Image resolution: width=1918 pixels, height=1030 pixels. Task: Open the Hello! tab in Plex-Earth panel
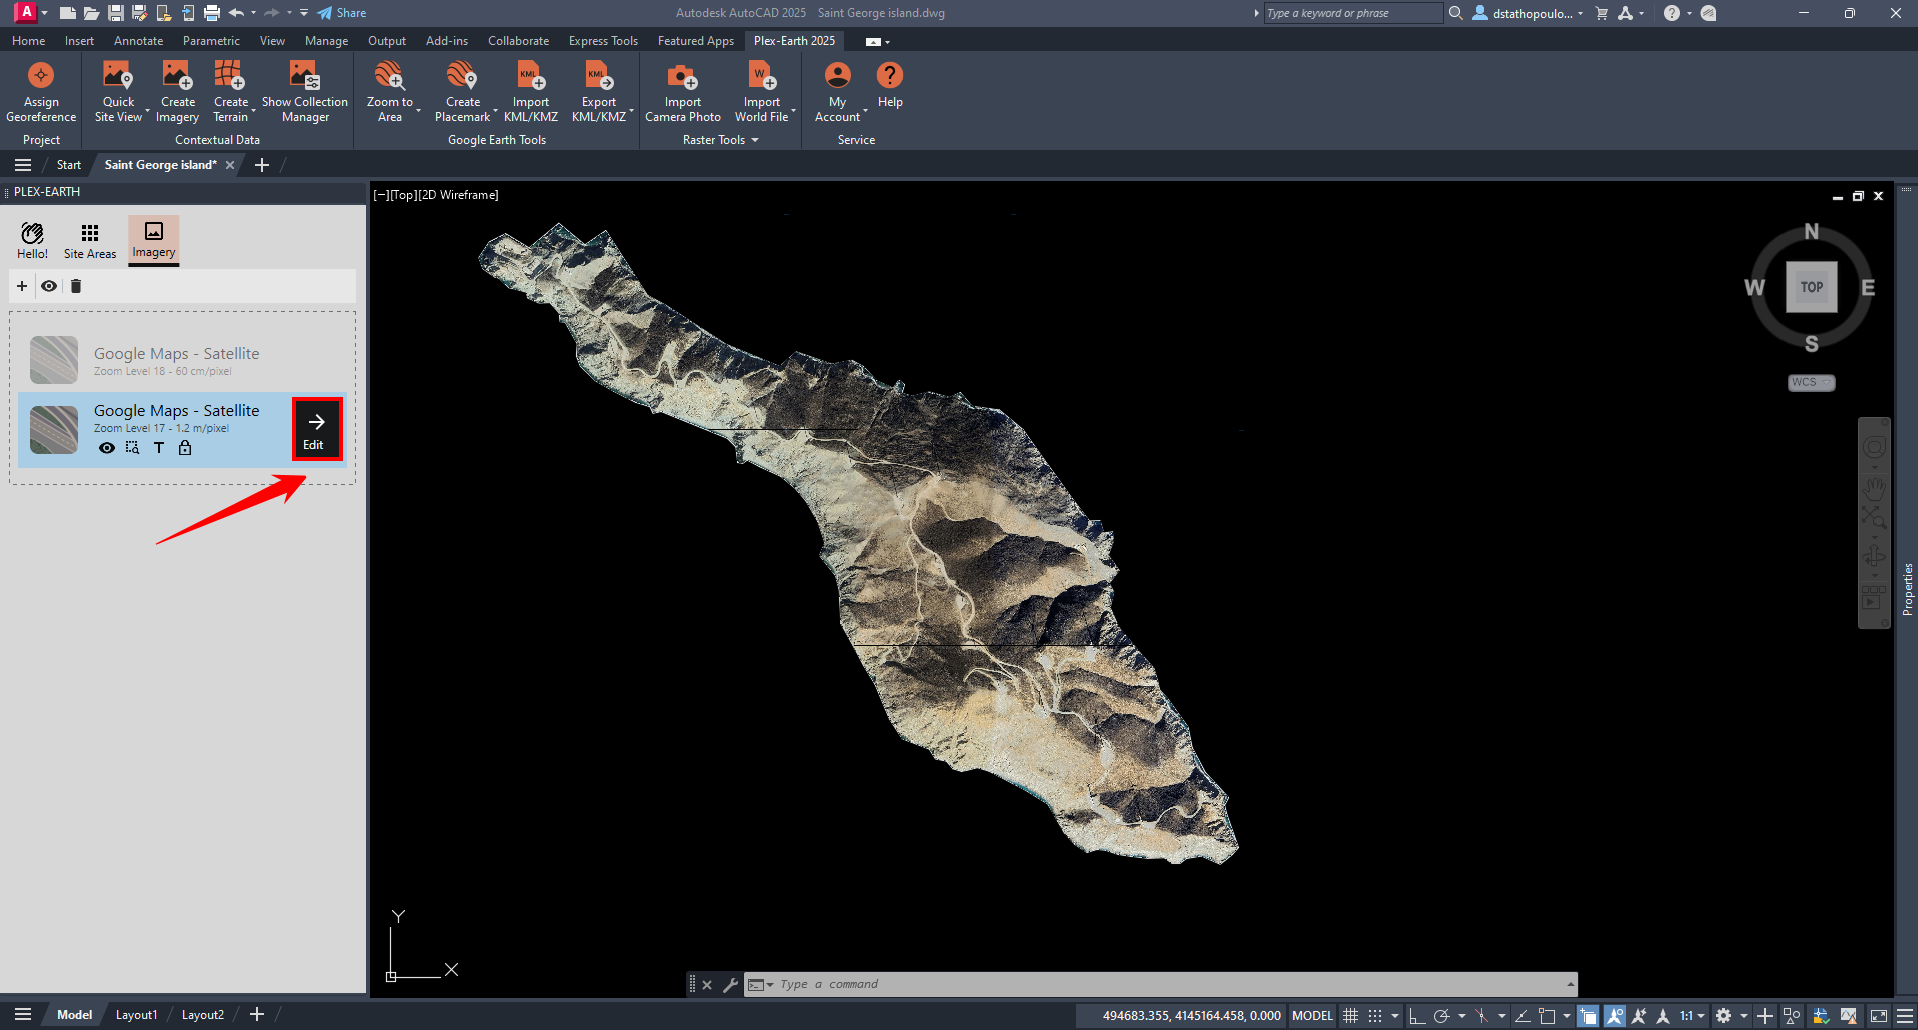point(32,240)
